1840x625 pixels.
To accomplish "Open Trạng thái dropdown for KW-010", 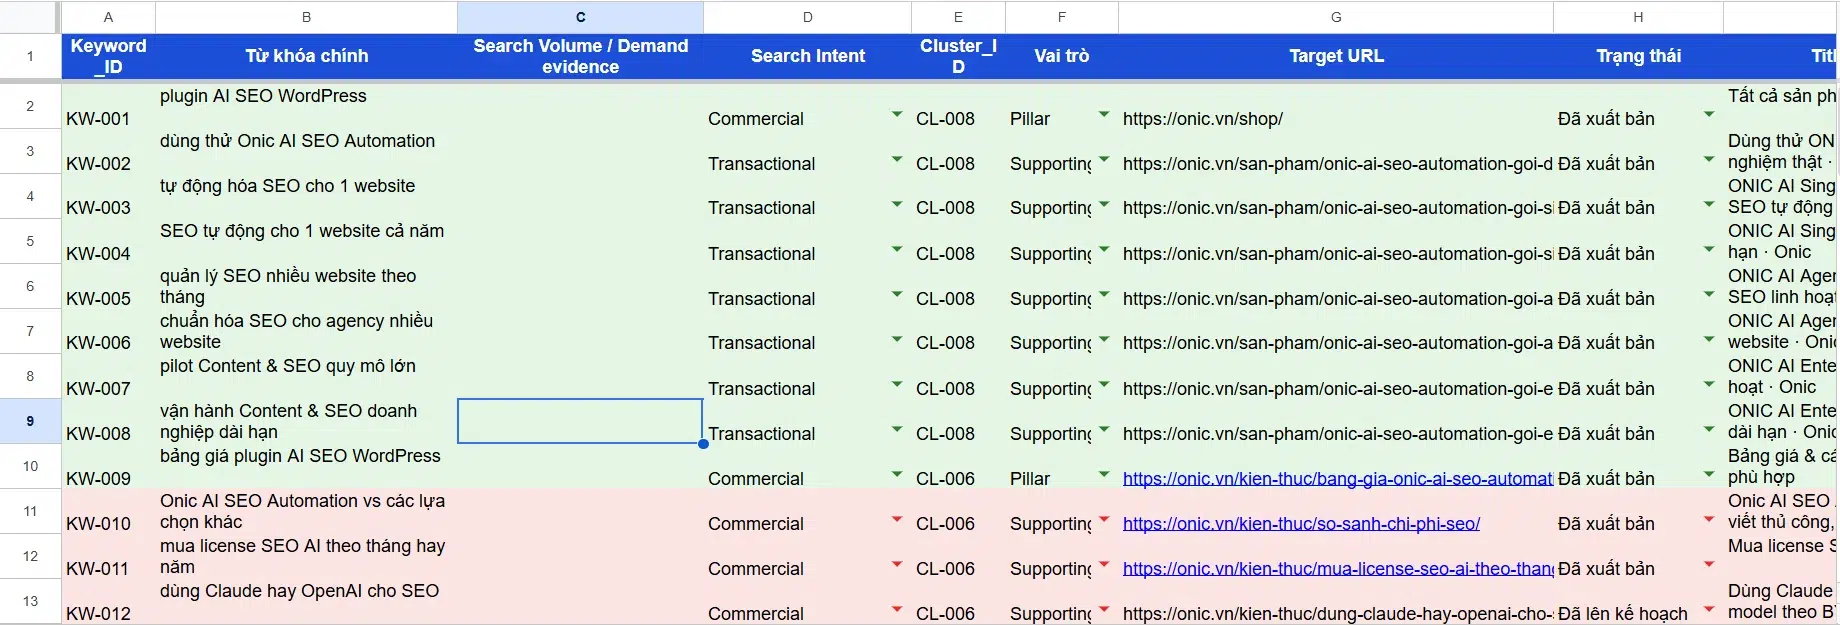I will 1709,520.
